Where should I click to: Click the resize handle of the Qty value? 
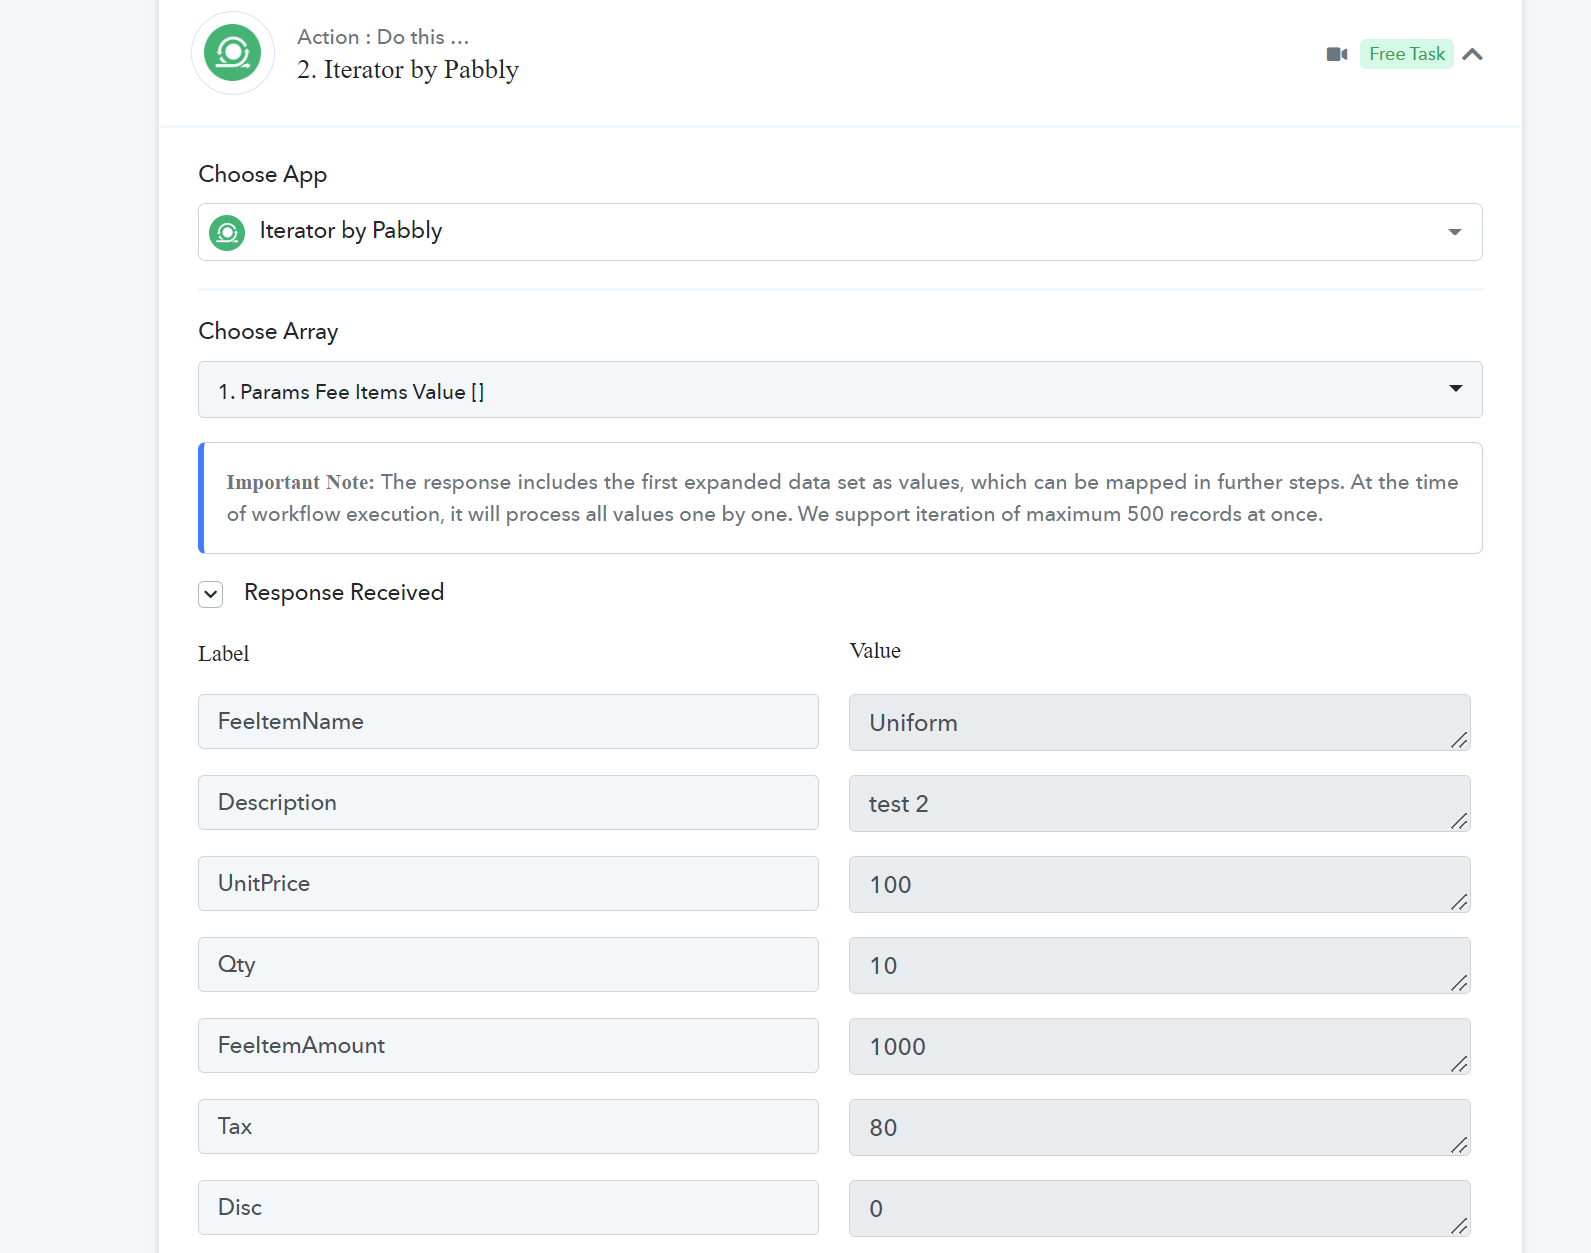[1460, 983]
